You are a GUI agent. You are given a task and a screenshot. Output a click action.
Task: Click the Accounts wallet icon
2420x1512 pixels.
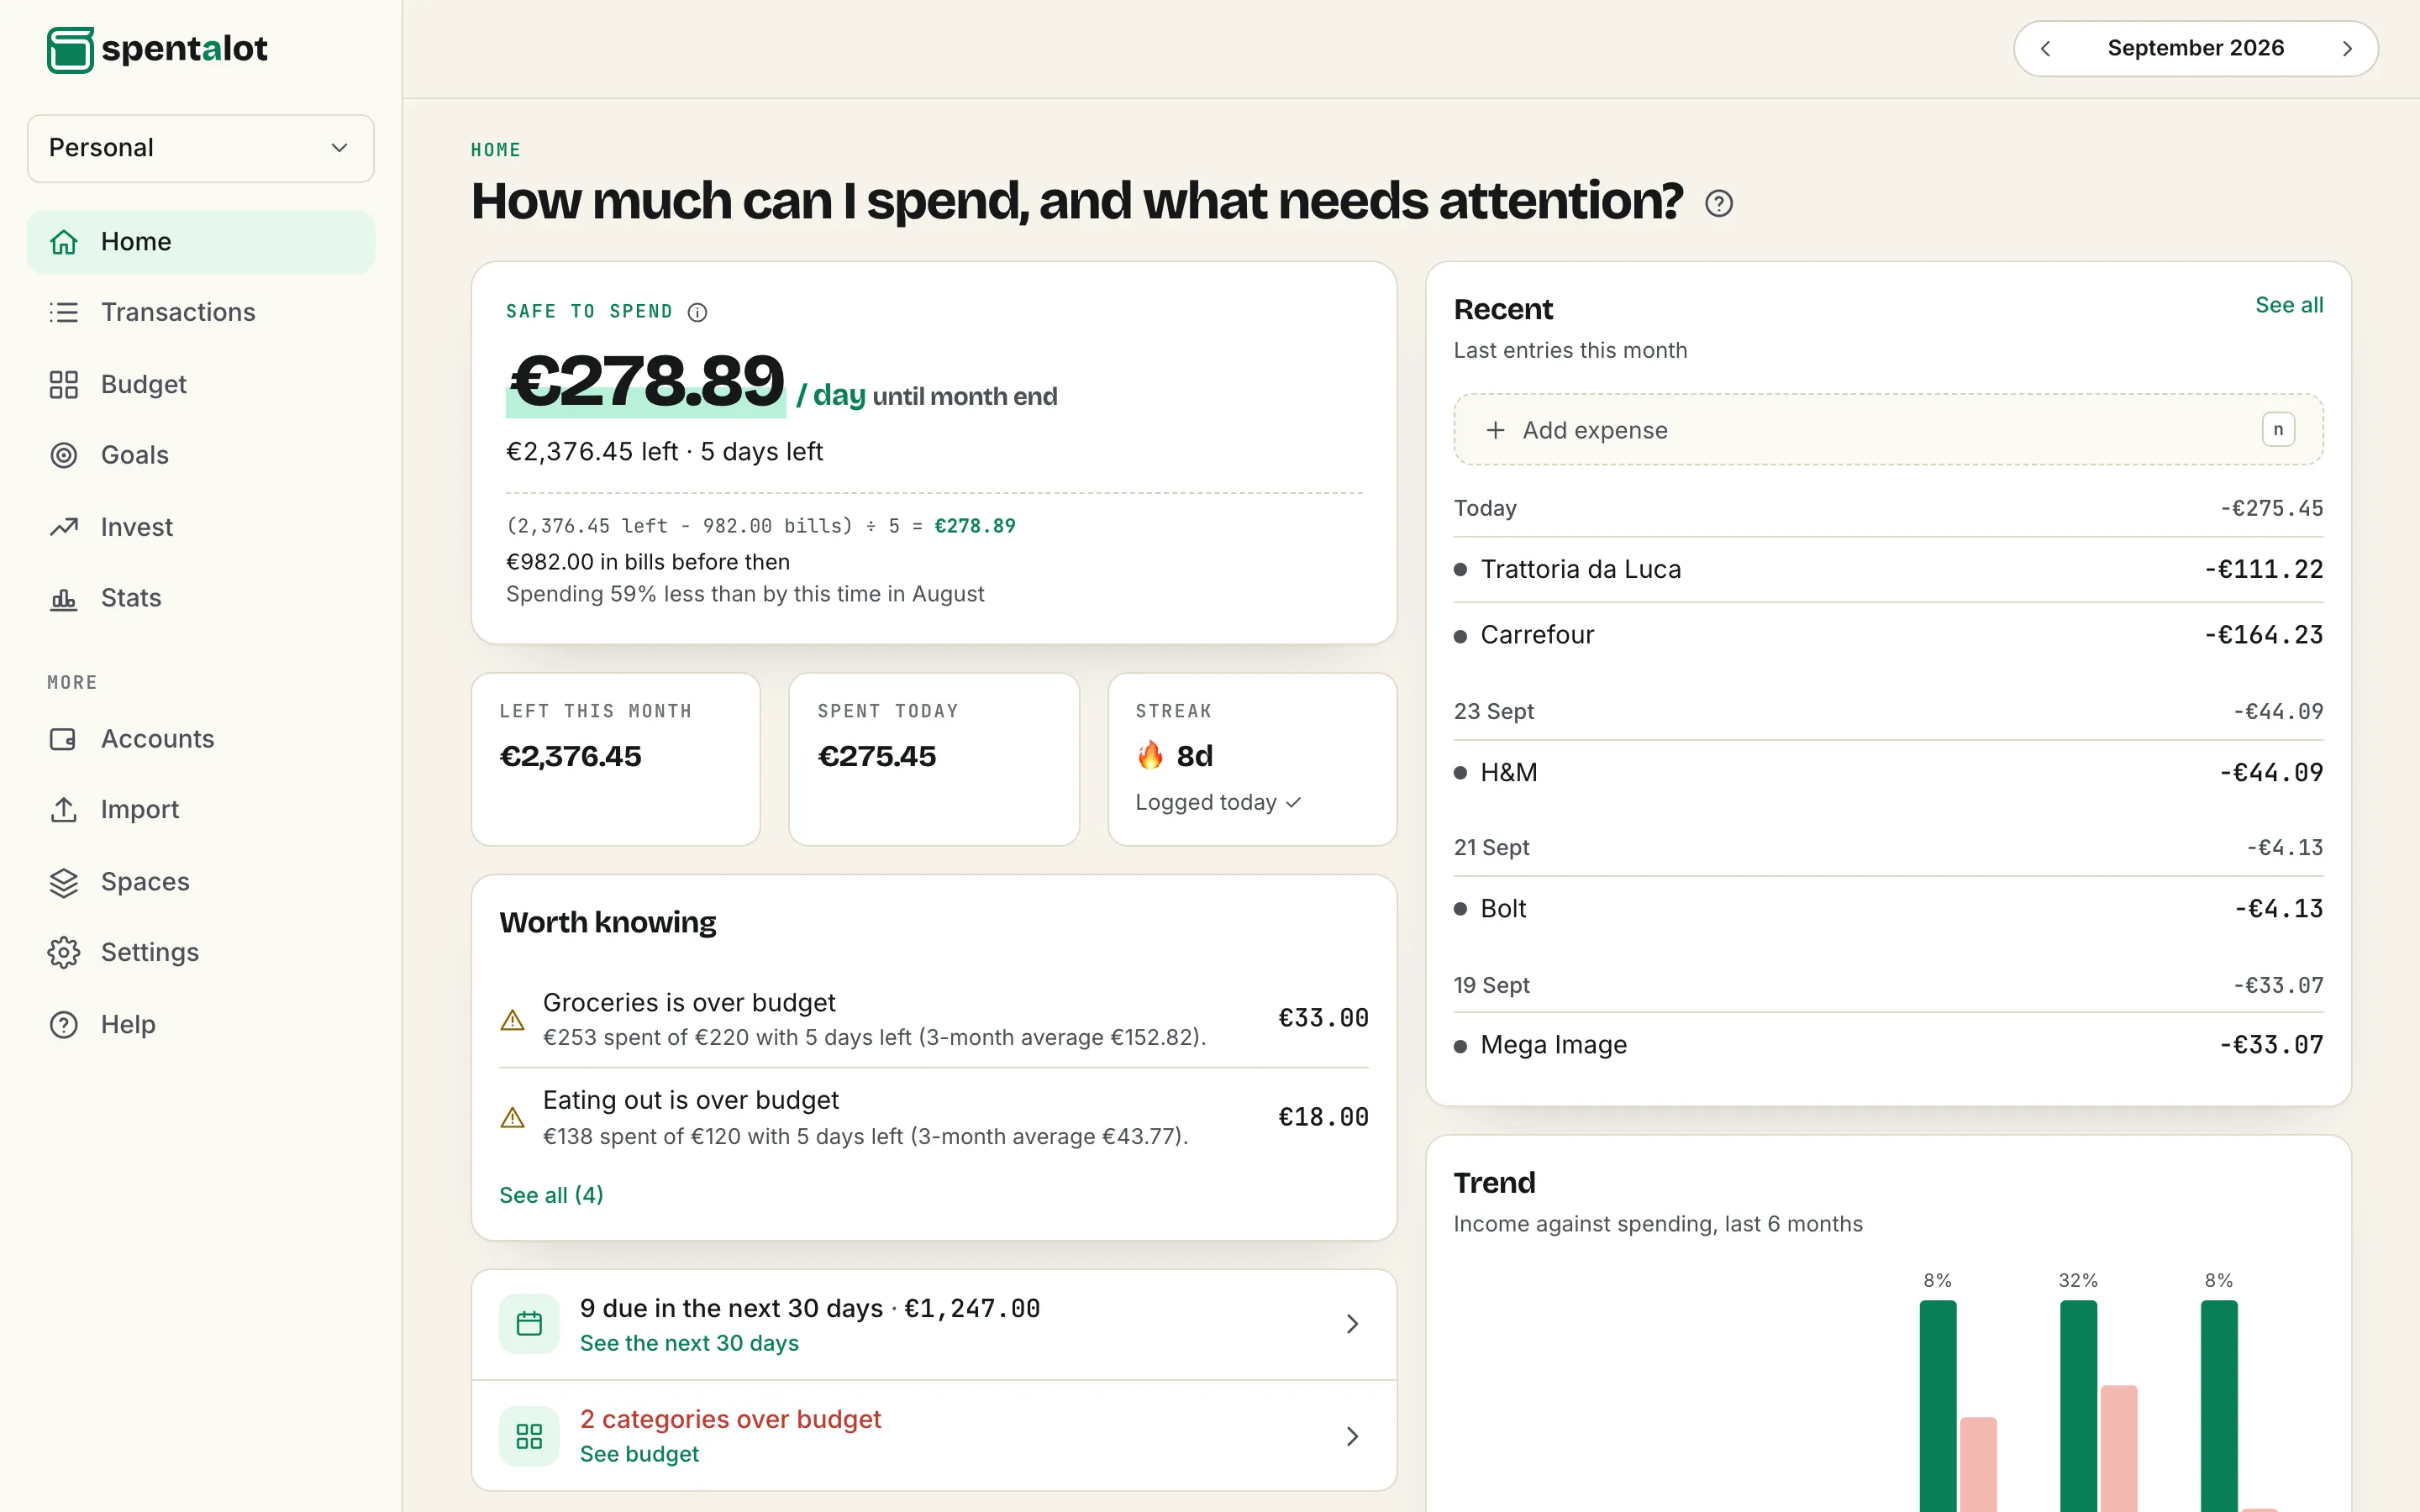tap(64, 739)
